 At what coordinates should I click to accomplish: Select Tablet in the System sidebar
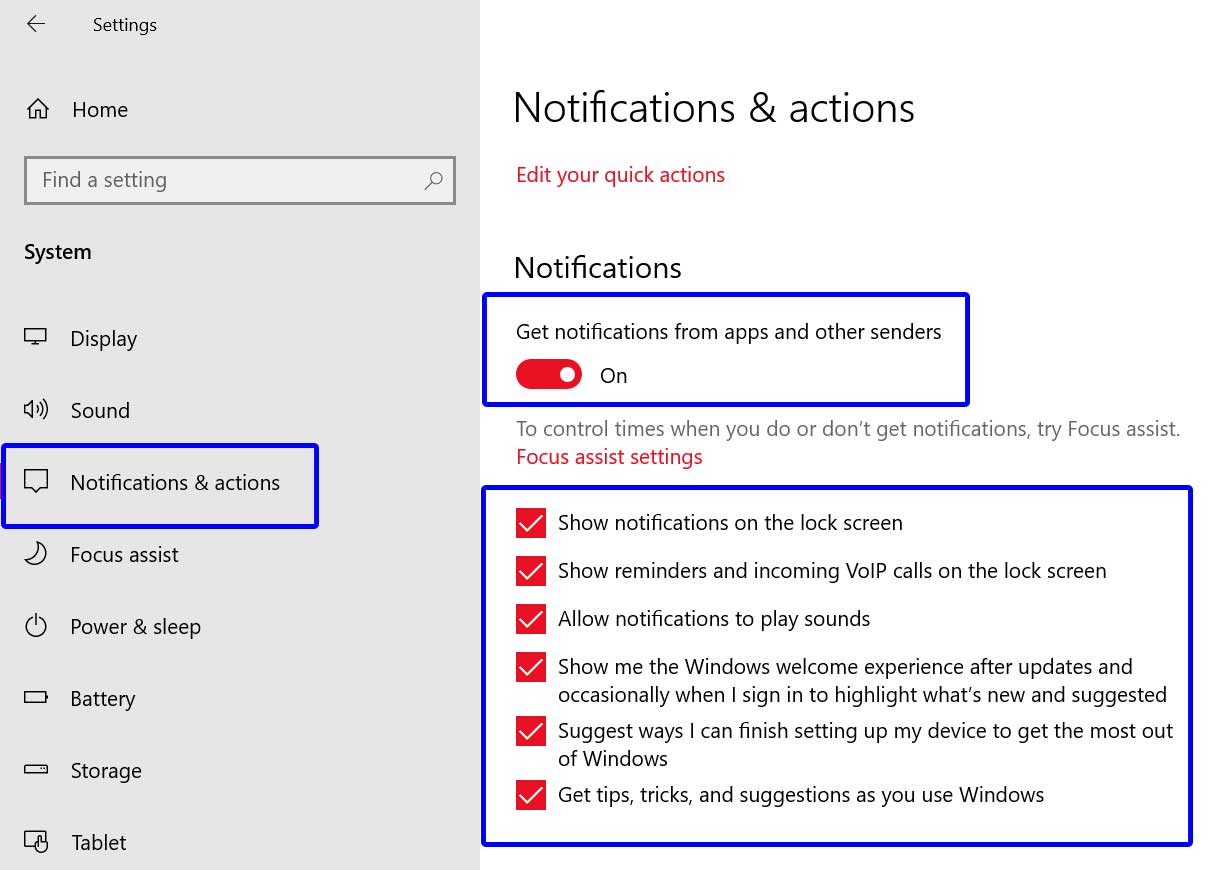pyautogui.click(x=98, y=842)
